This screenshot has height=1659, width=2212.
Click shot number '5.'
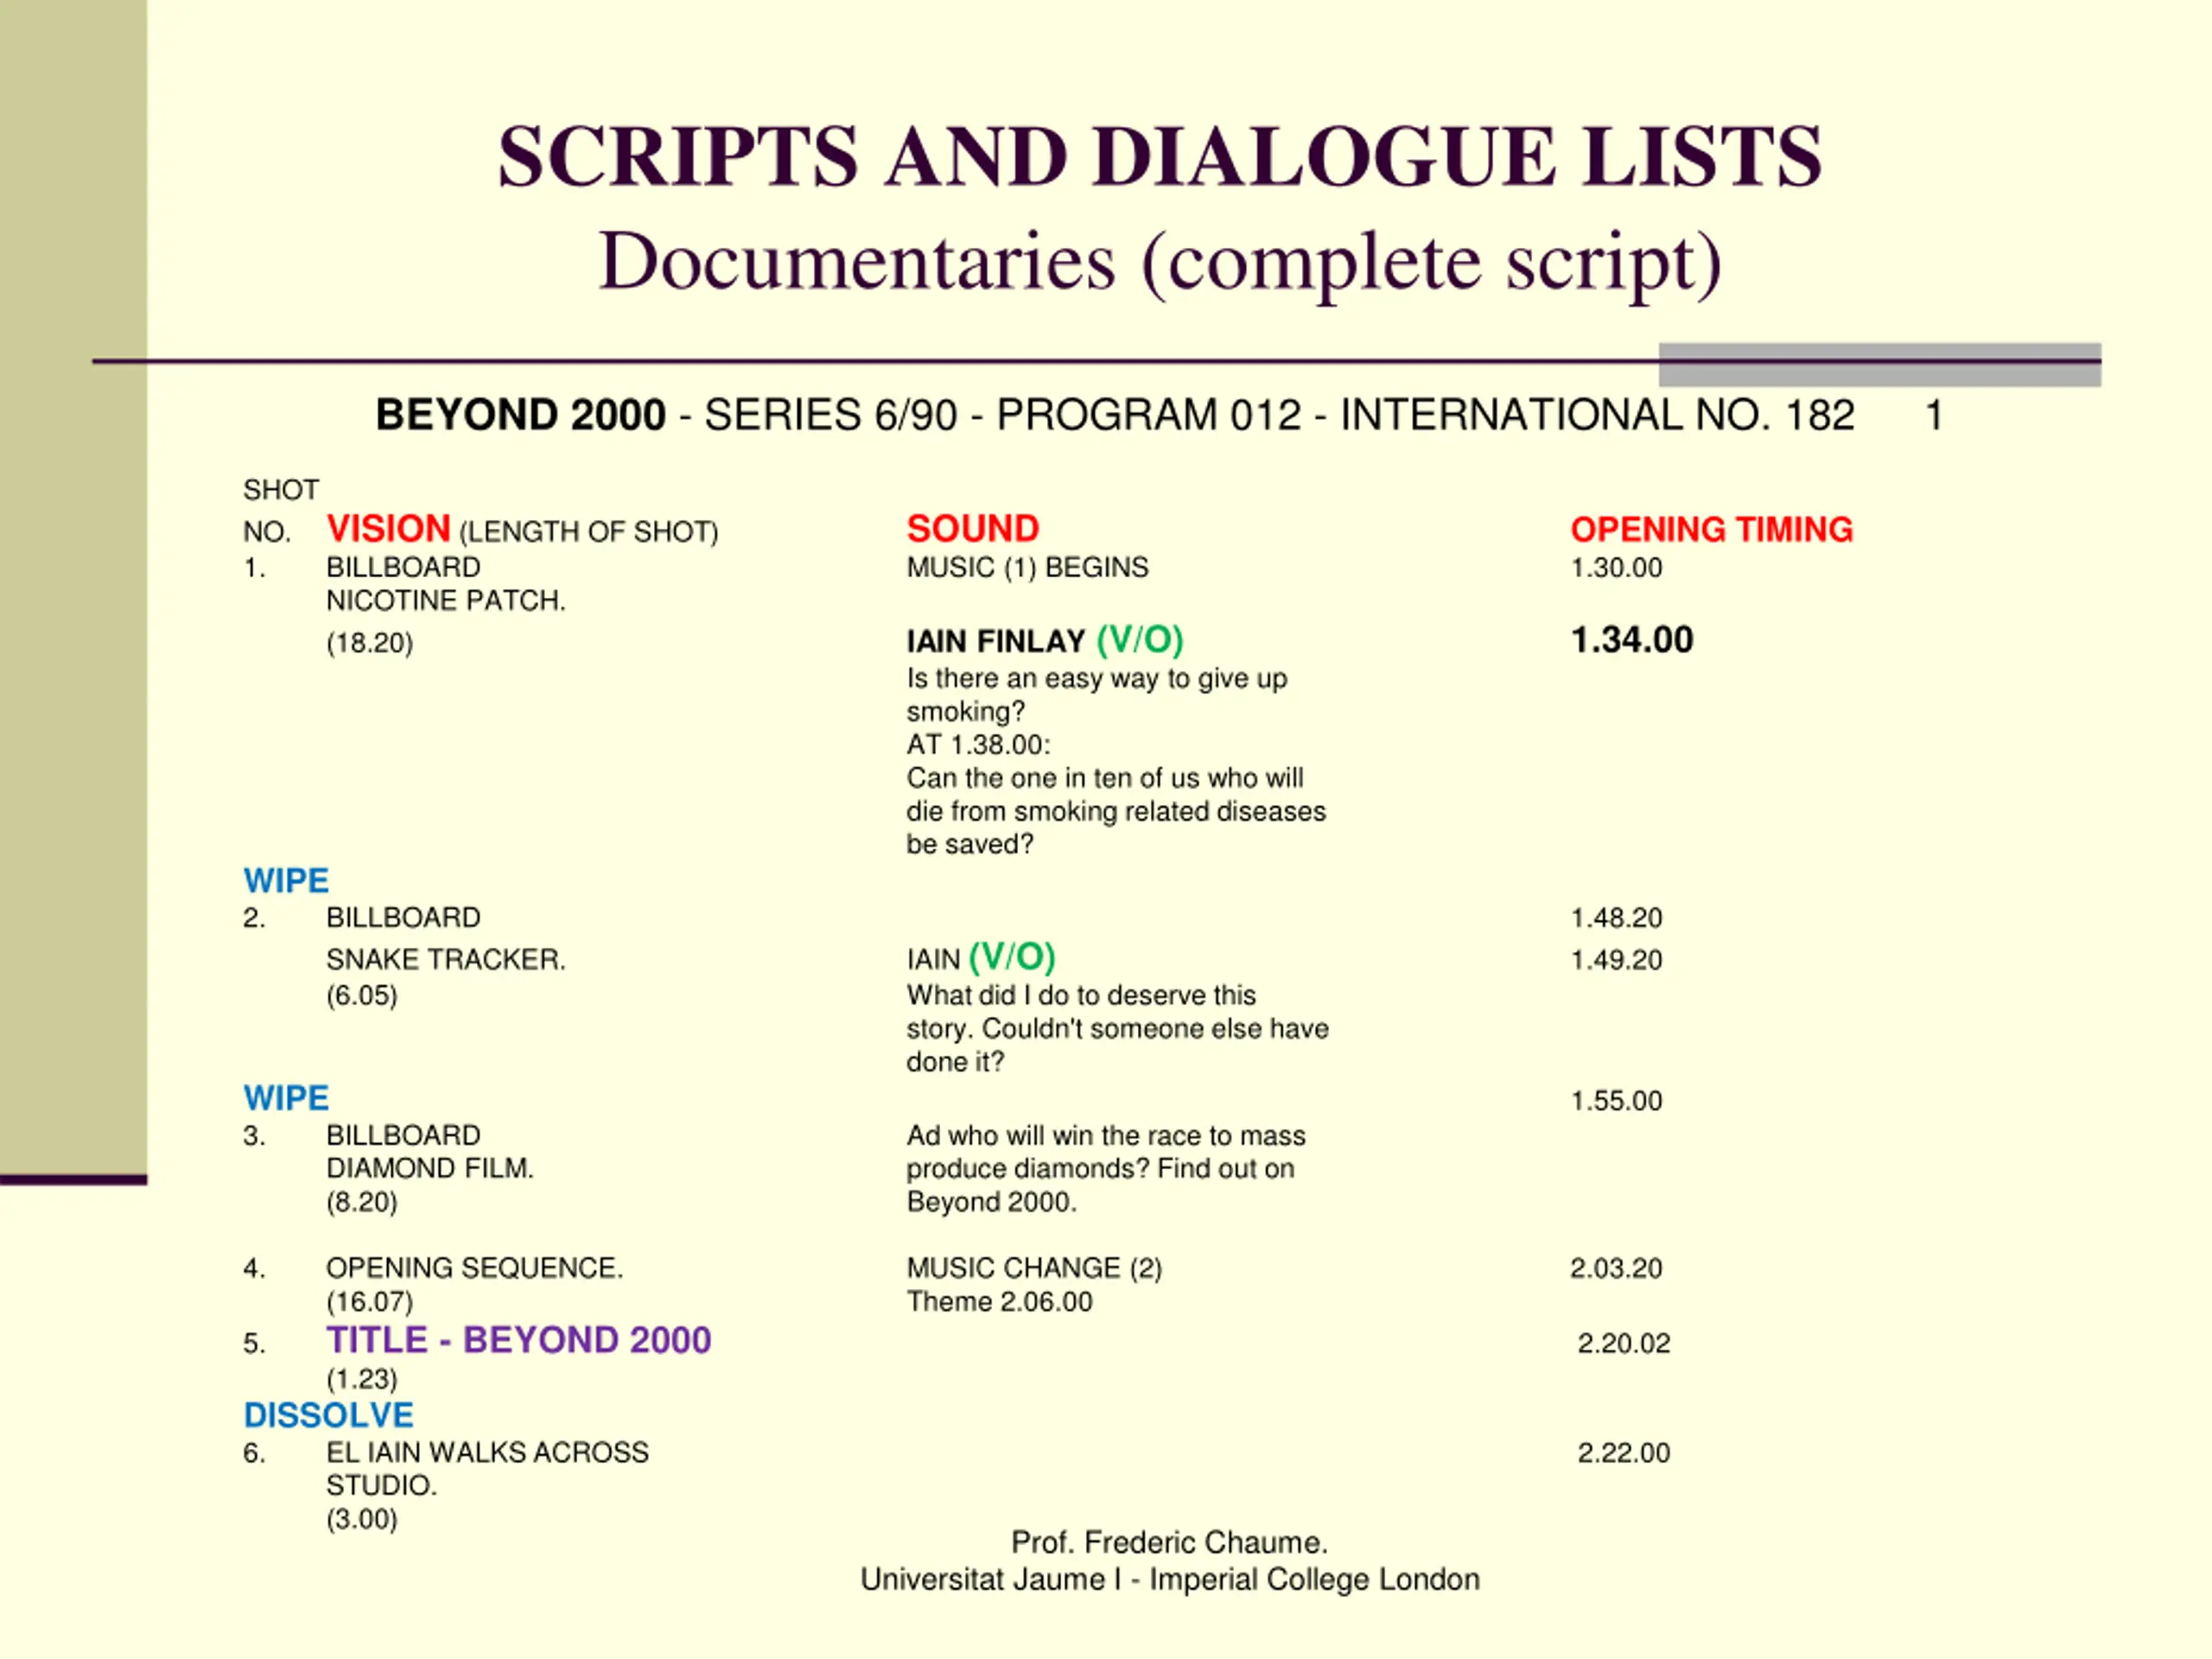click(255, 1344)
